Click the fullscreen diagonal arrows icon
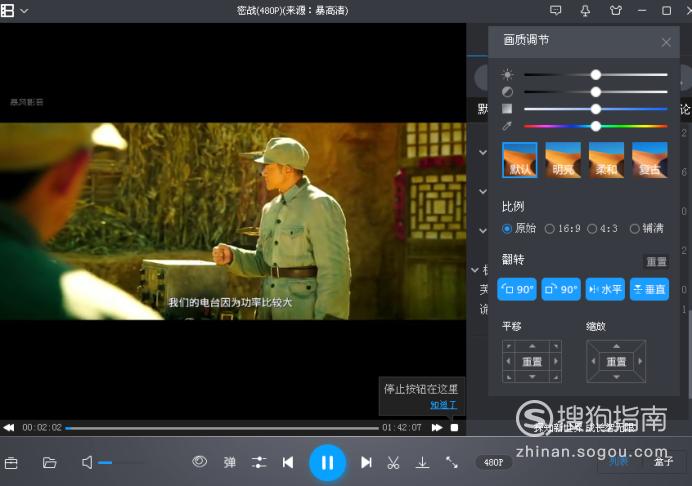Viewport: 692px width, 486px height. 451,463
